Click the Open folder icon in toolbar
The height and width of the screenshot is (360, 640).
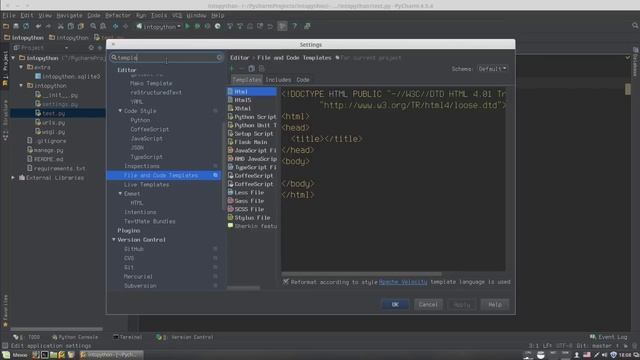(x=6, y=26)
